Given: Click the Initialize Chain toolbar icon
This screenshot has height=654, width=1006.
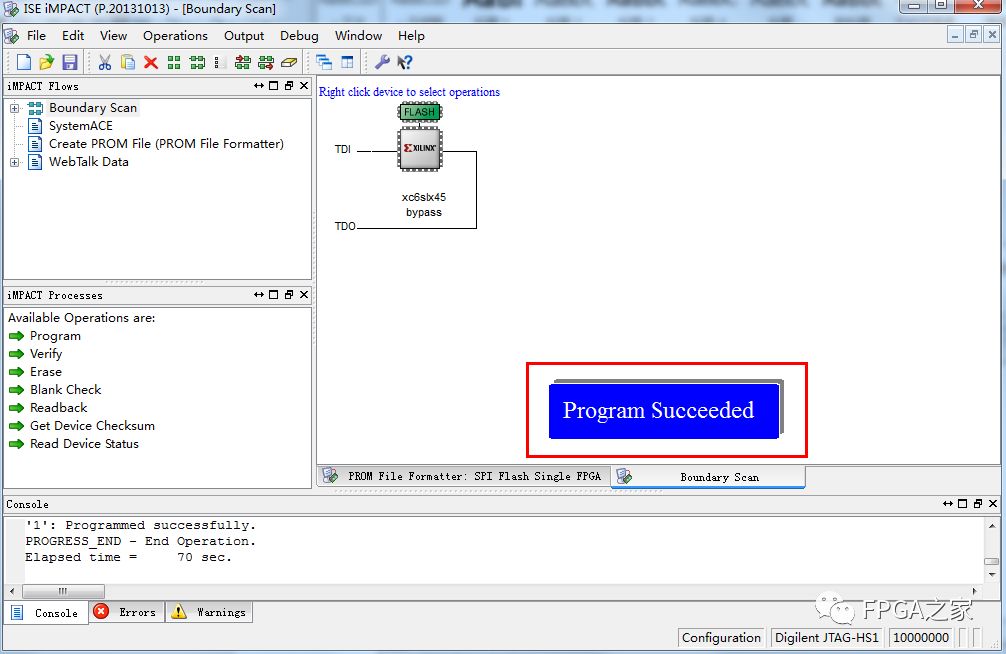Looking at the screenshot, I should pyautogui.click(x=197, y=62).
